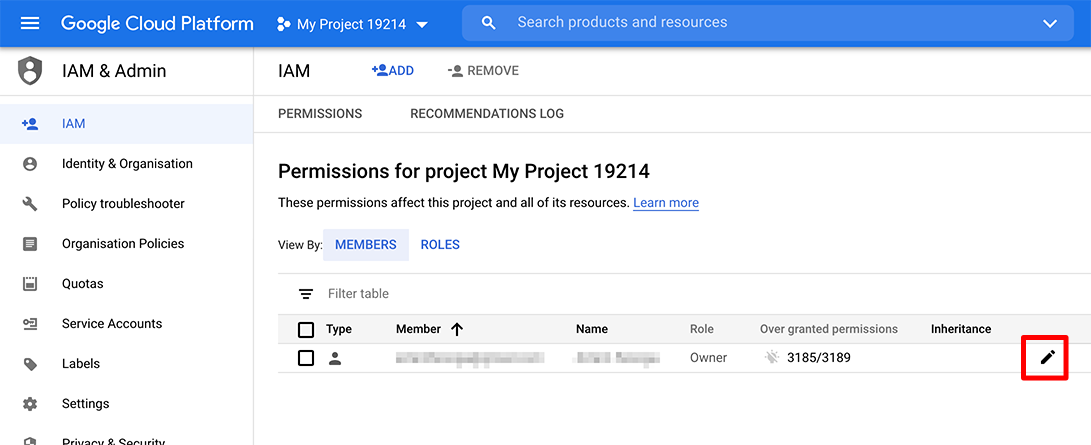Image resolution: width=1091 pixels, height=445 pixels.
Task: Click the Name column header
Action: pyautogui.click(x=592, y=329)
